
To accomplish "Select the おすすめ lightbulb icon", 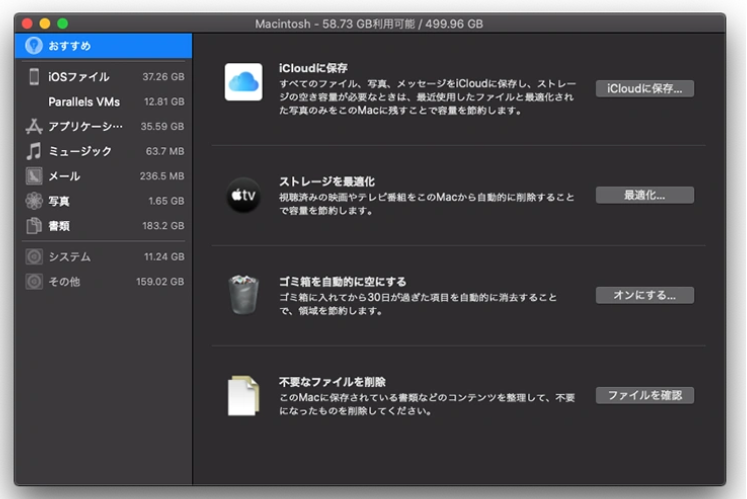I will 33,46.
